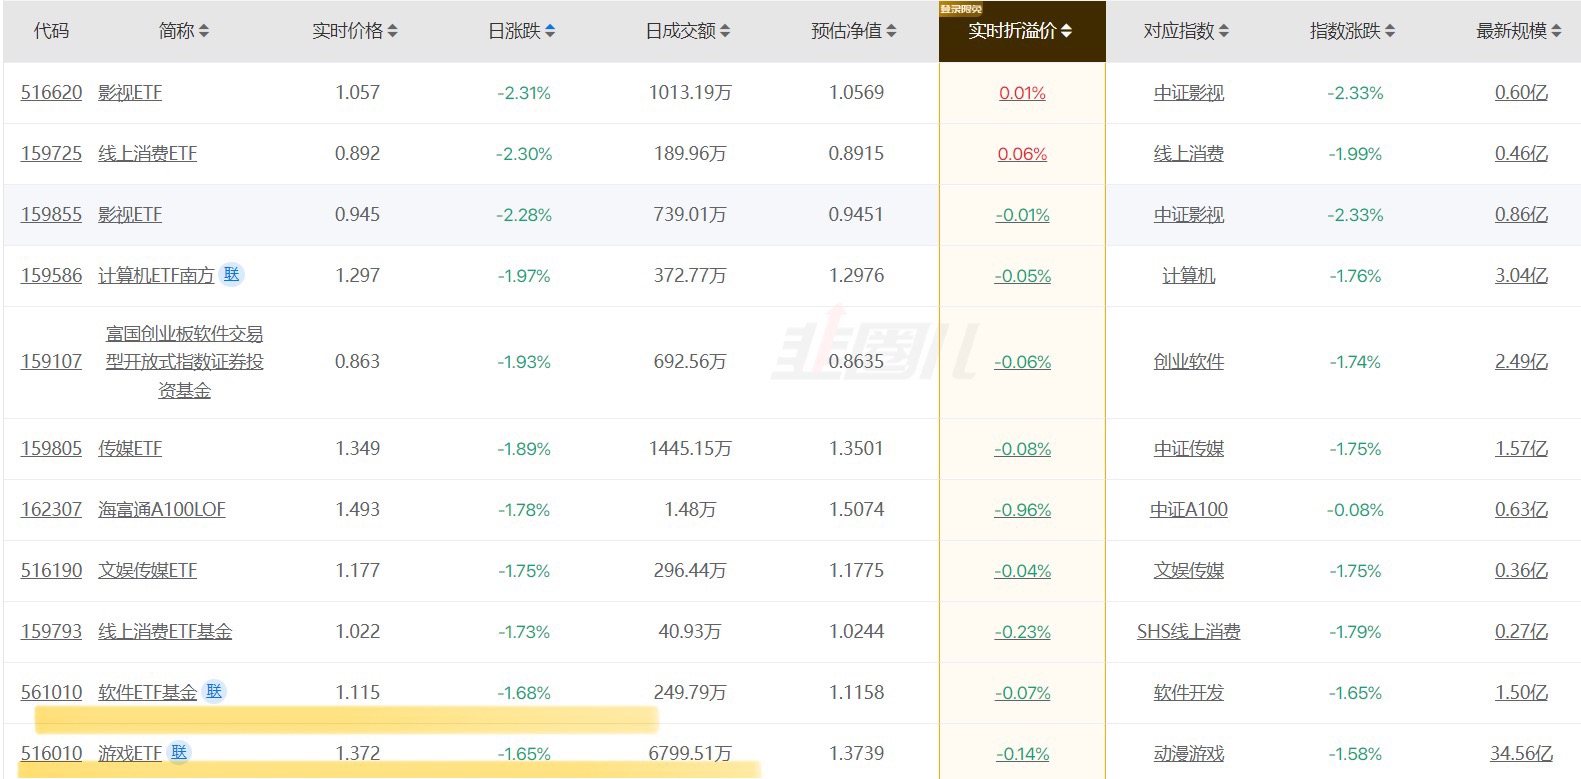Select turnover value 1013.19万
The width and height of the screenshot is (1581, 779).
pos(690,93)
